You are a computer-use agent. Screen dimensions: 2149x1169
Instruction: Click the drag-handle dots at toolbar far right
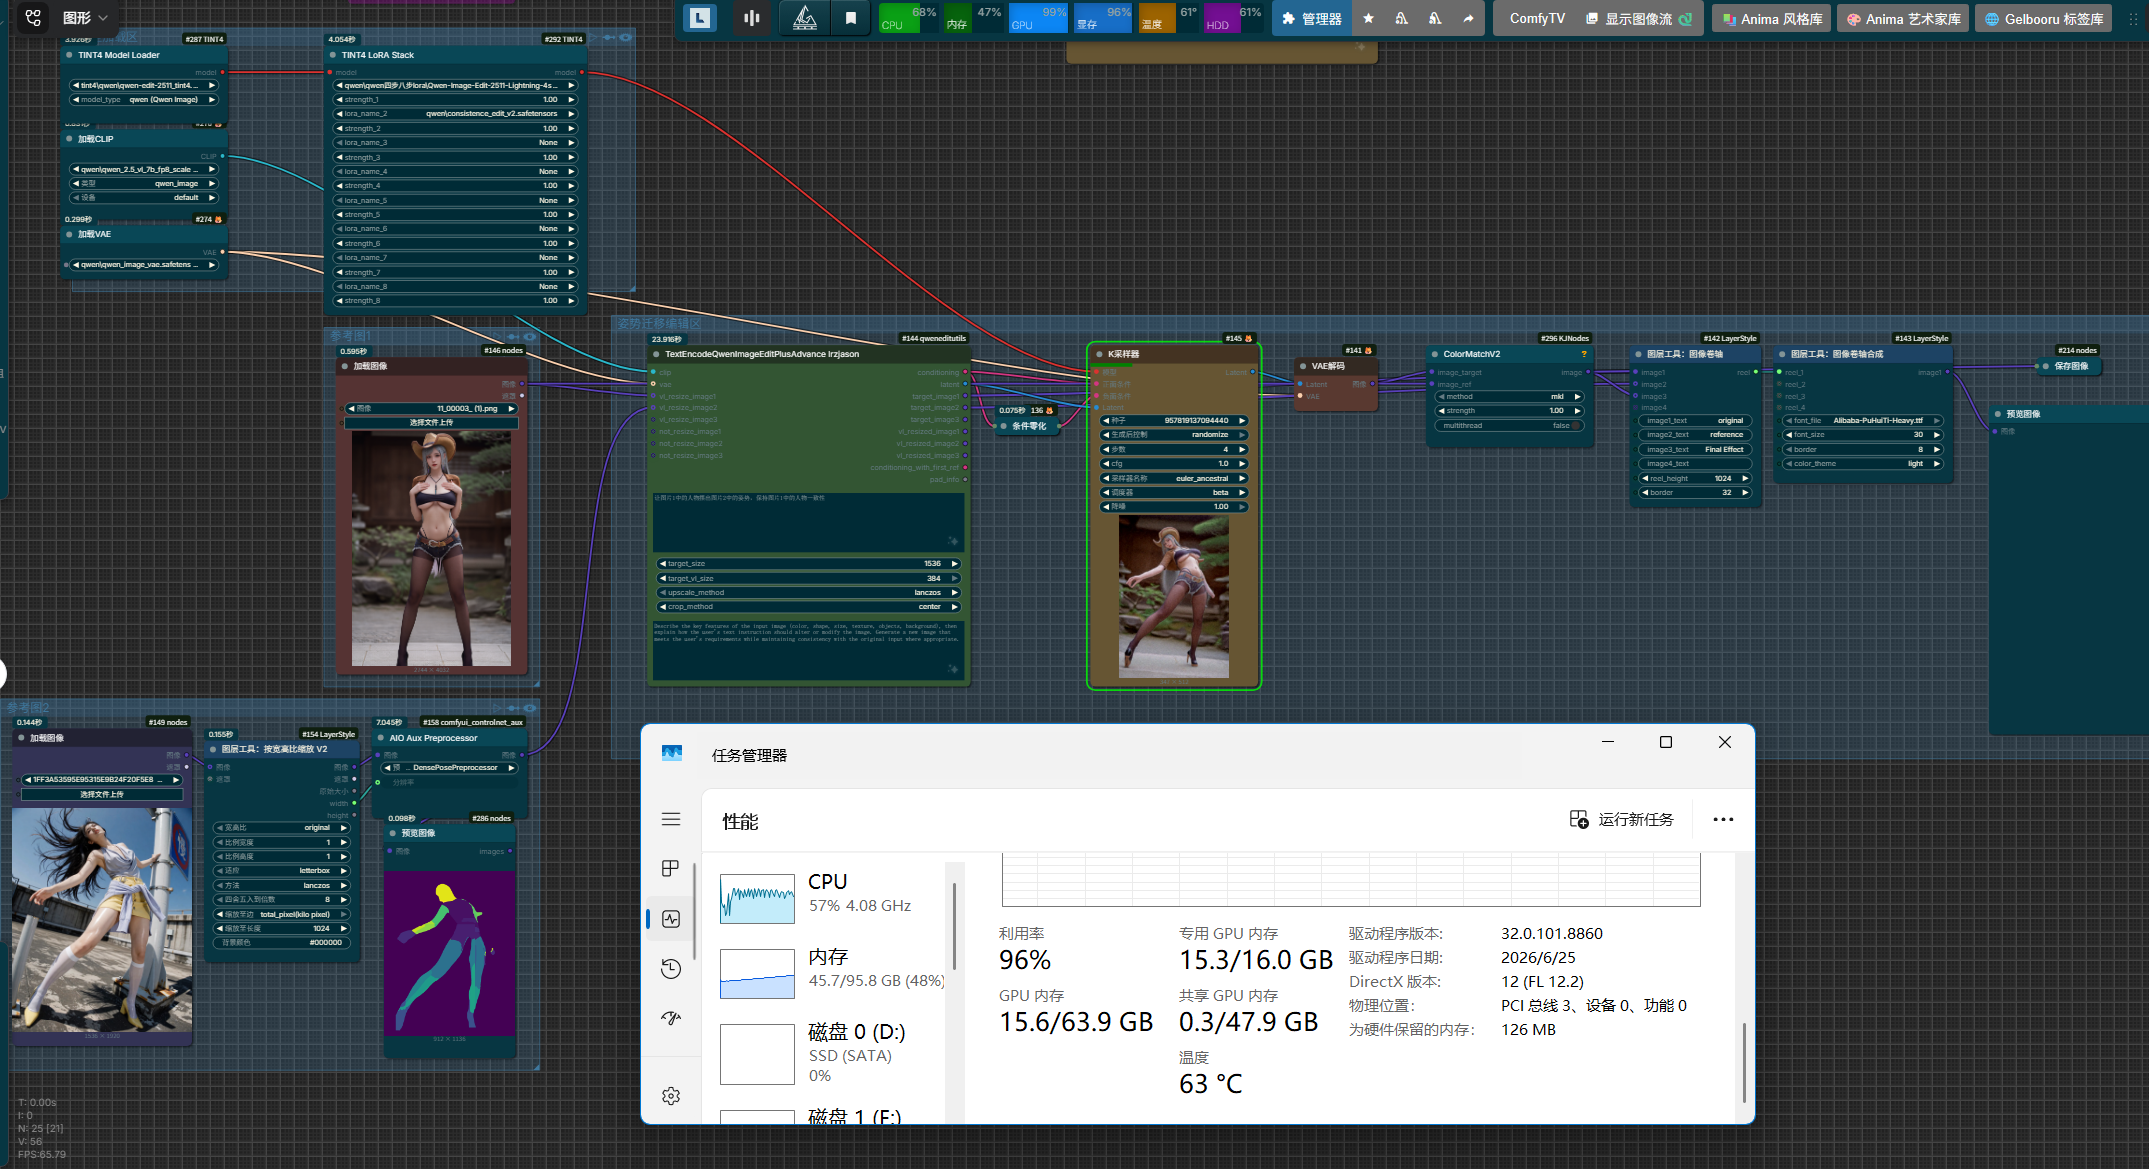tap(2133, 19)
